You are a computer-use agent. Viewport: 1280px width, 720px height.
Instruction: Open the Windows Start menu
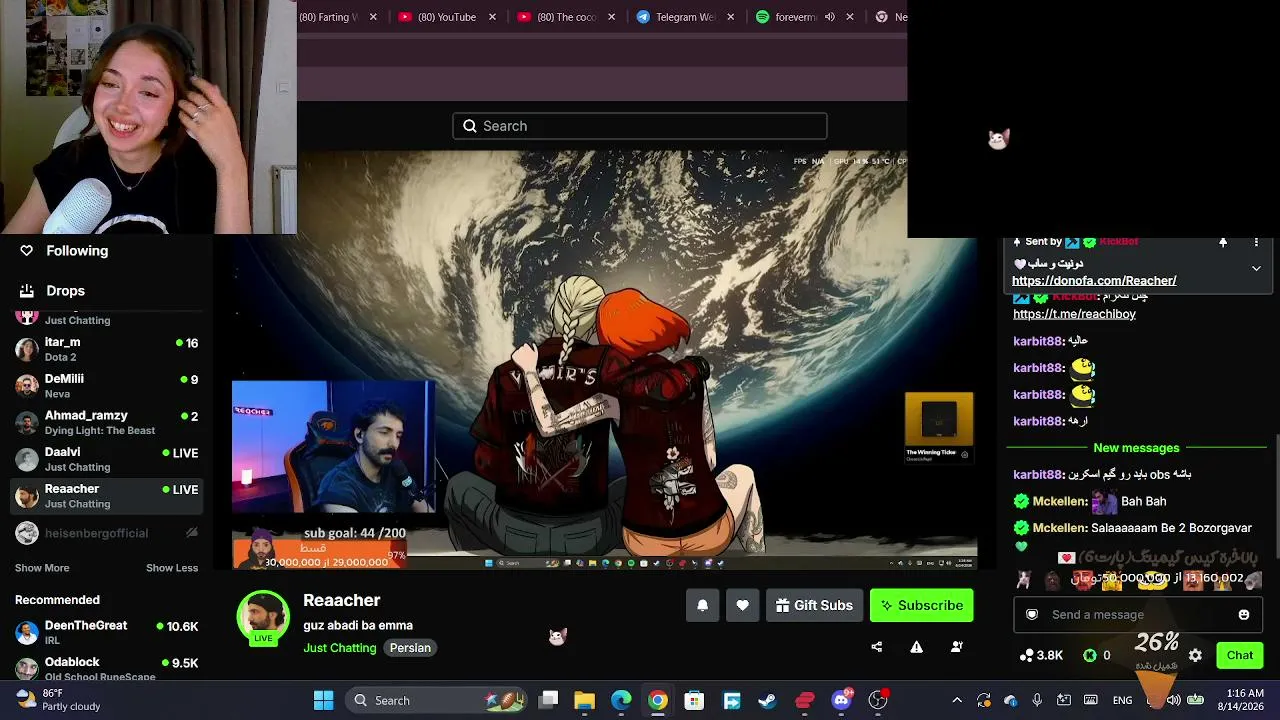click(x=323, y=700)
